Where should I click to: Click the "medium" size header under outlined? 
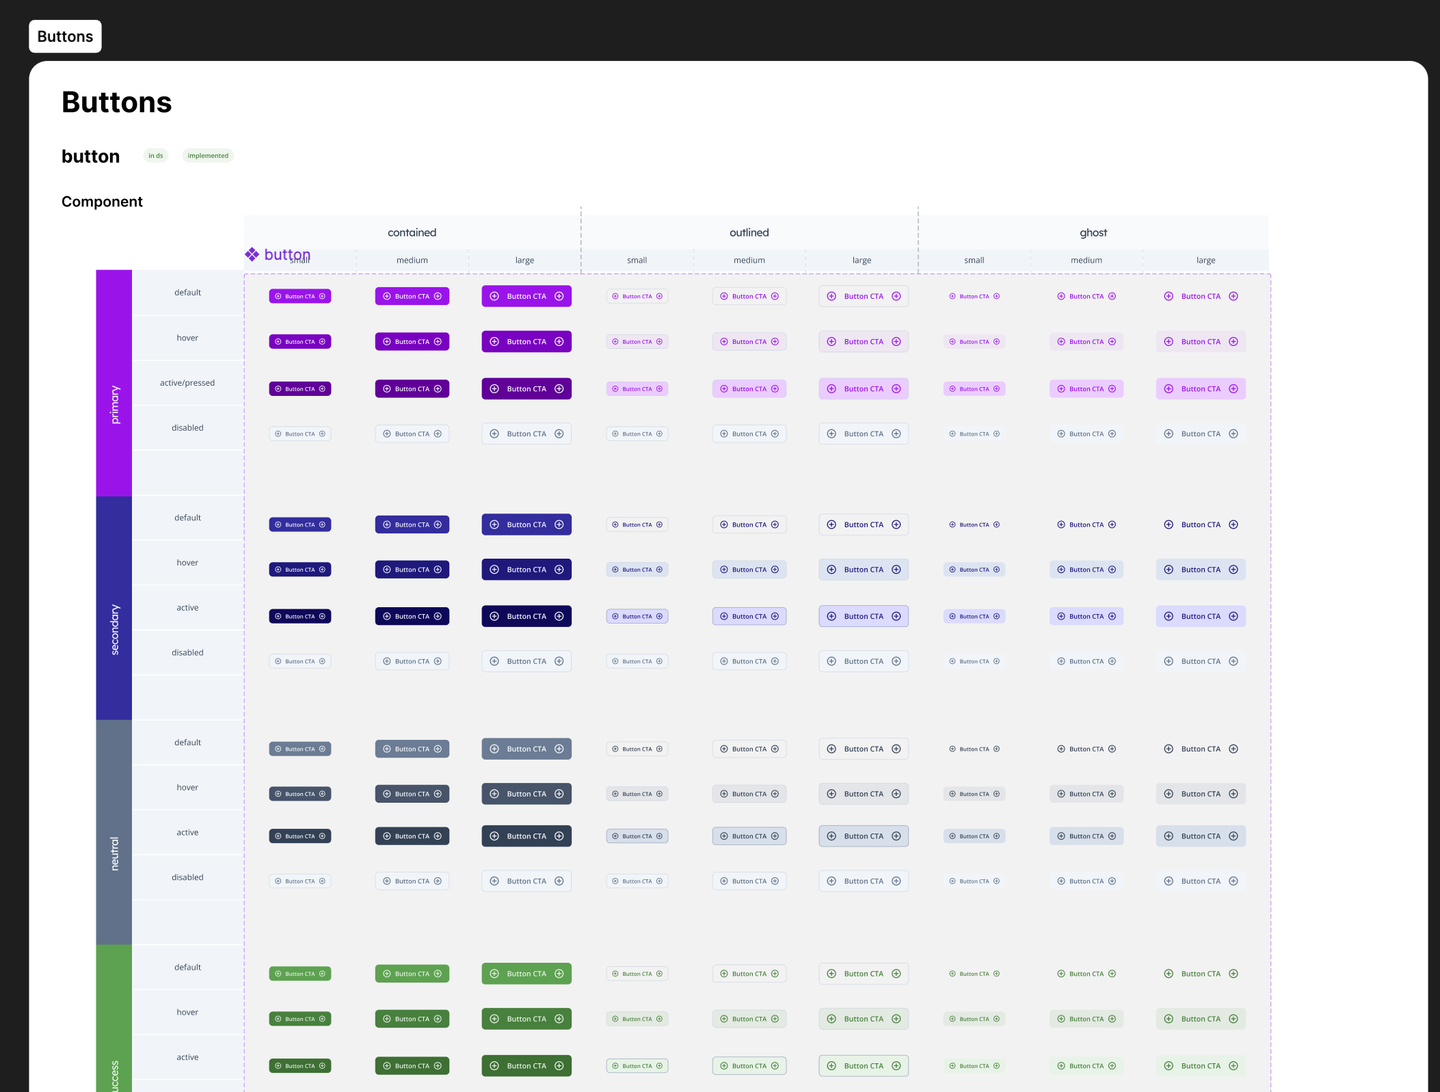click(749, 260)
